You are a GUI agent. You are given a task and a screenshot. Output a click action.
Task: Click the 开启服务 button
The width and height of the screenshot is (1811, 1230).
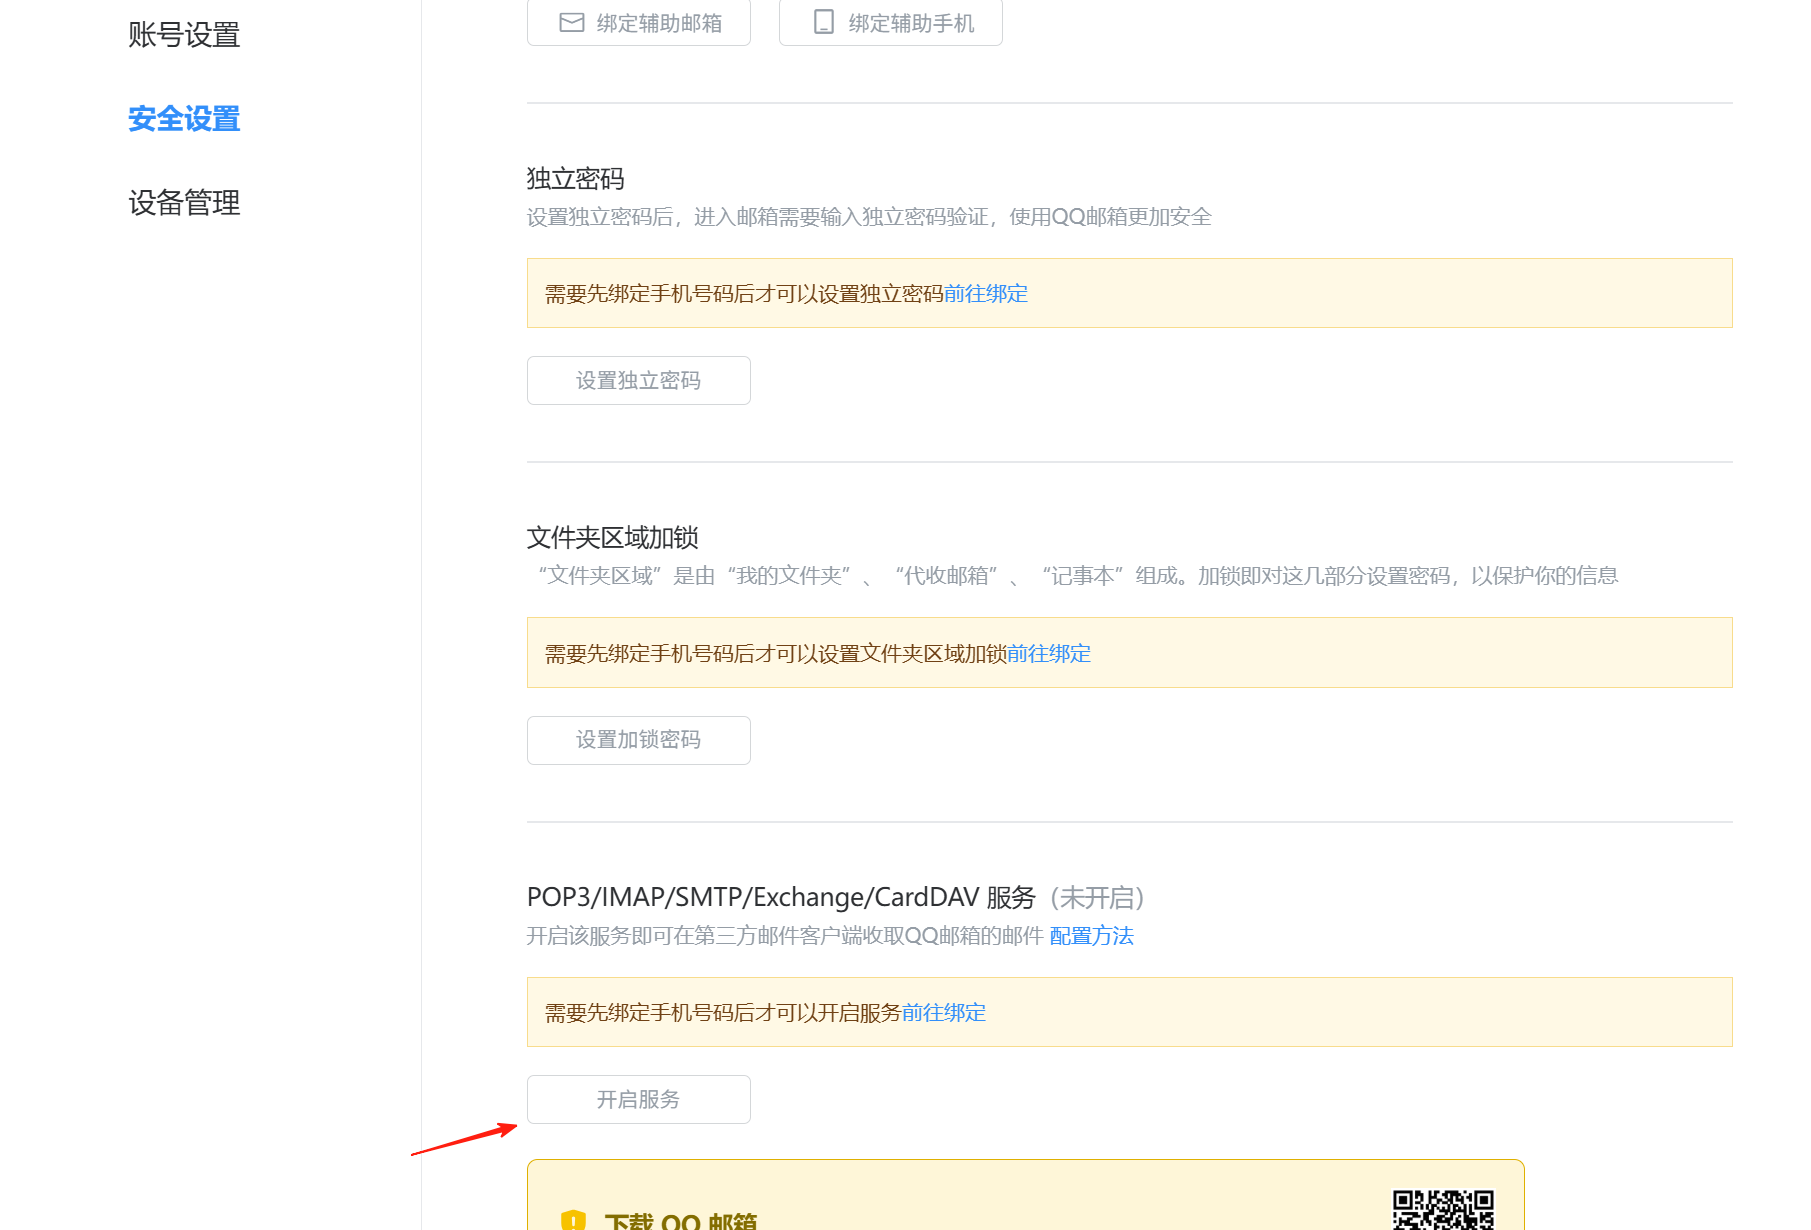click(x=639, y=1099)
